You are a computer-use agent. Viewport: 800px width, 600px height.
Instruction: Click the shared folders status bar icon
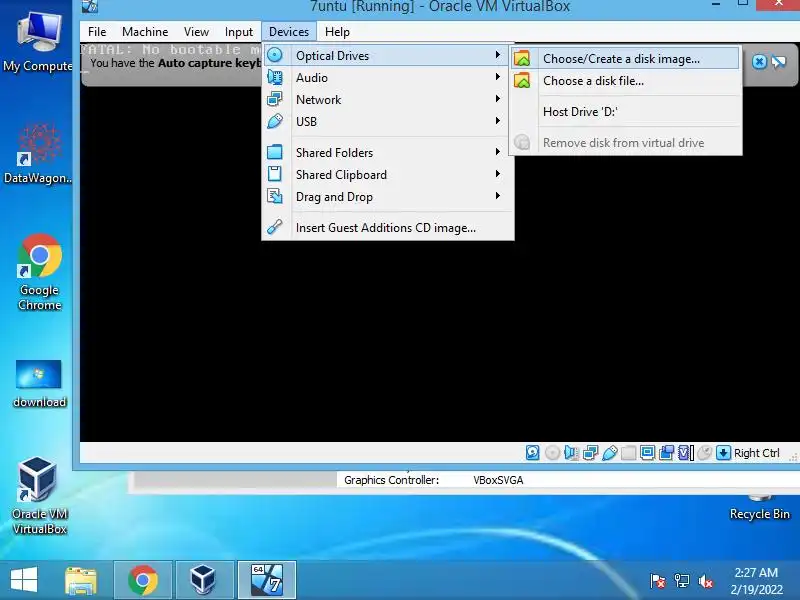[629, 453]
